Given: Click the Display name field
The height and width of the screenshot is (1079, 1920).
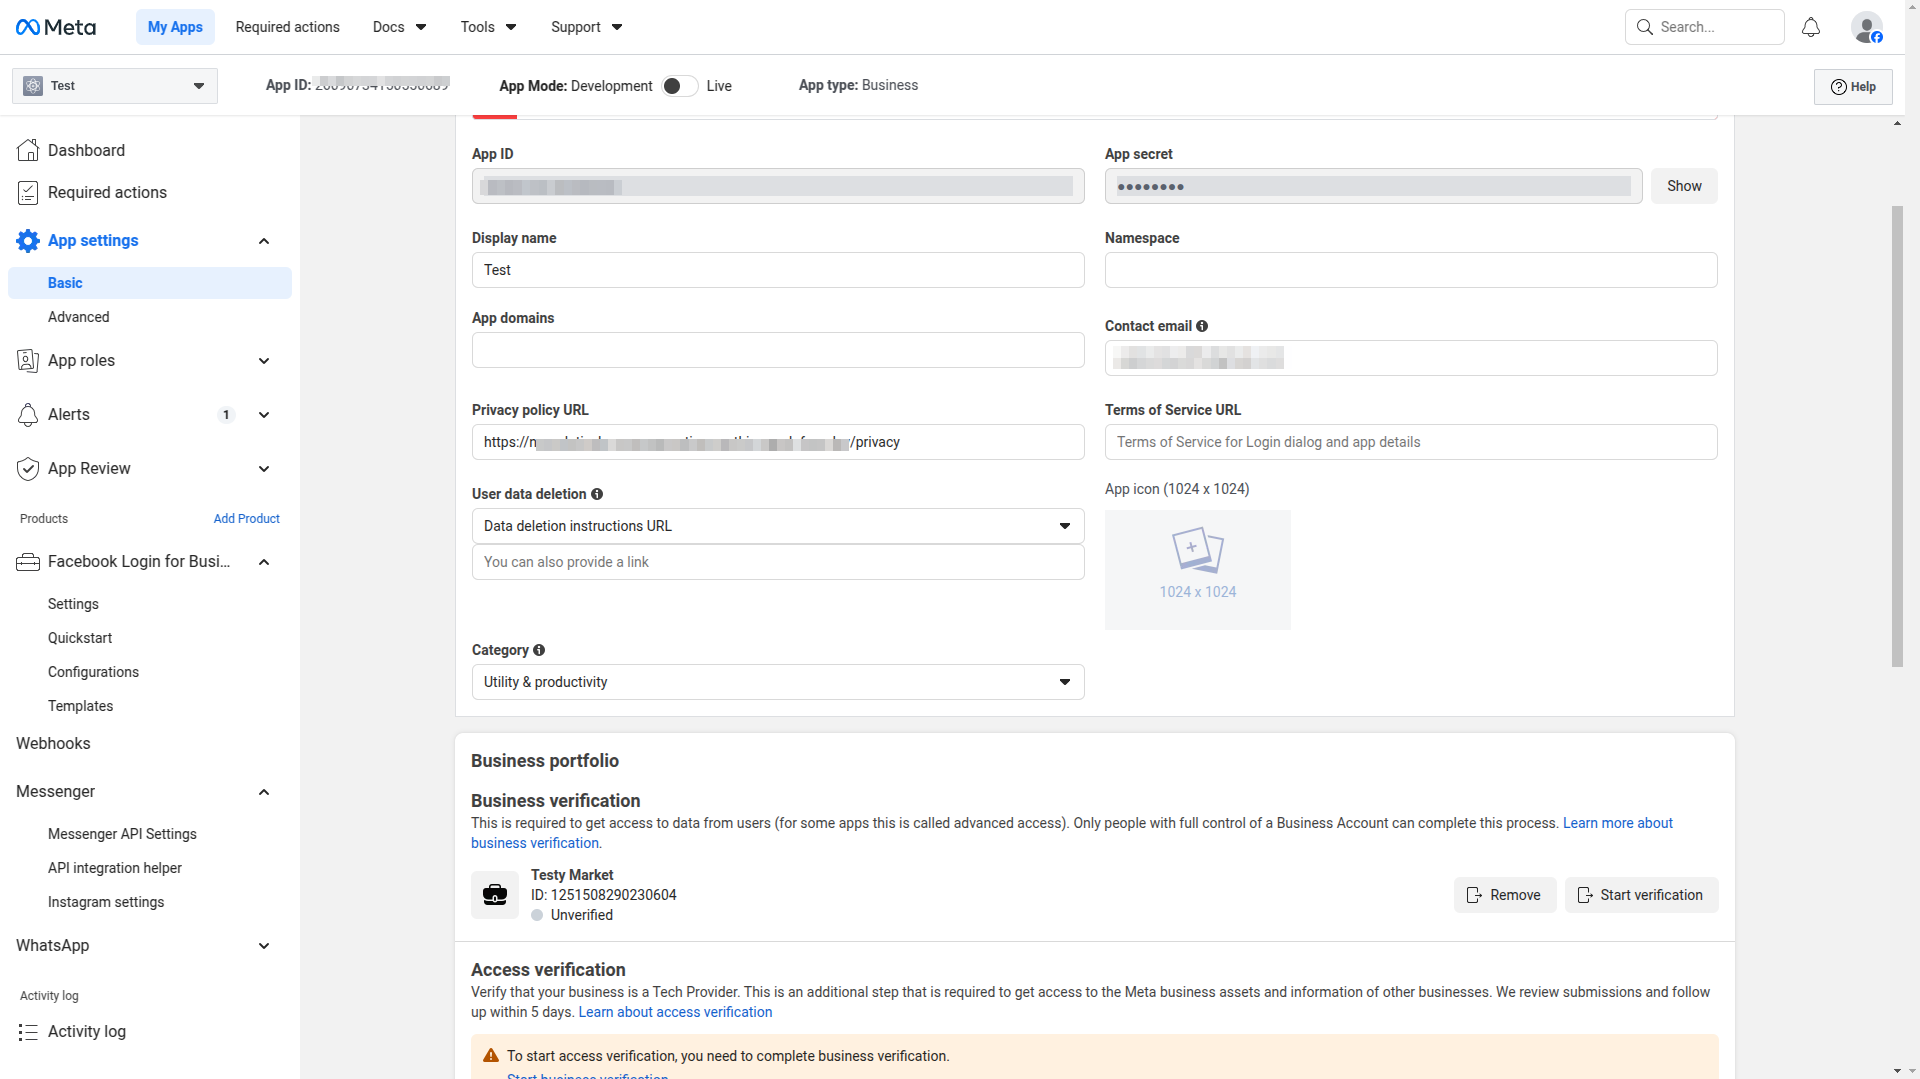Looking at the screenshot, I should 778,270.
